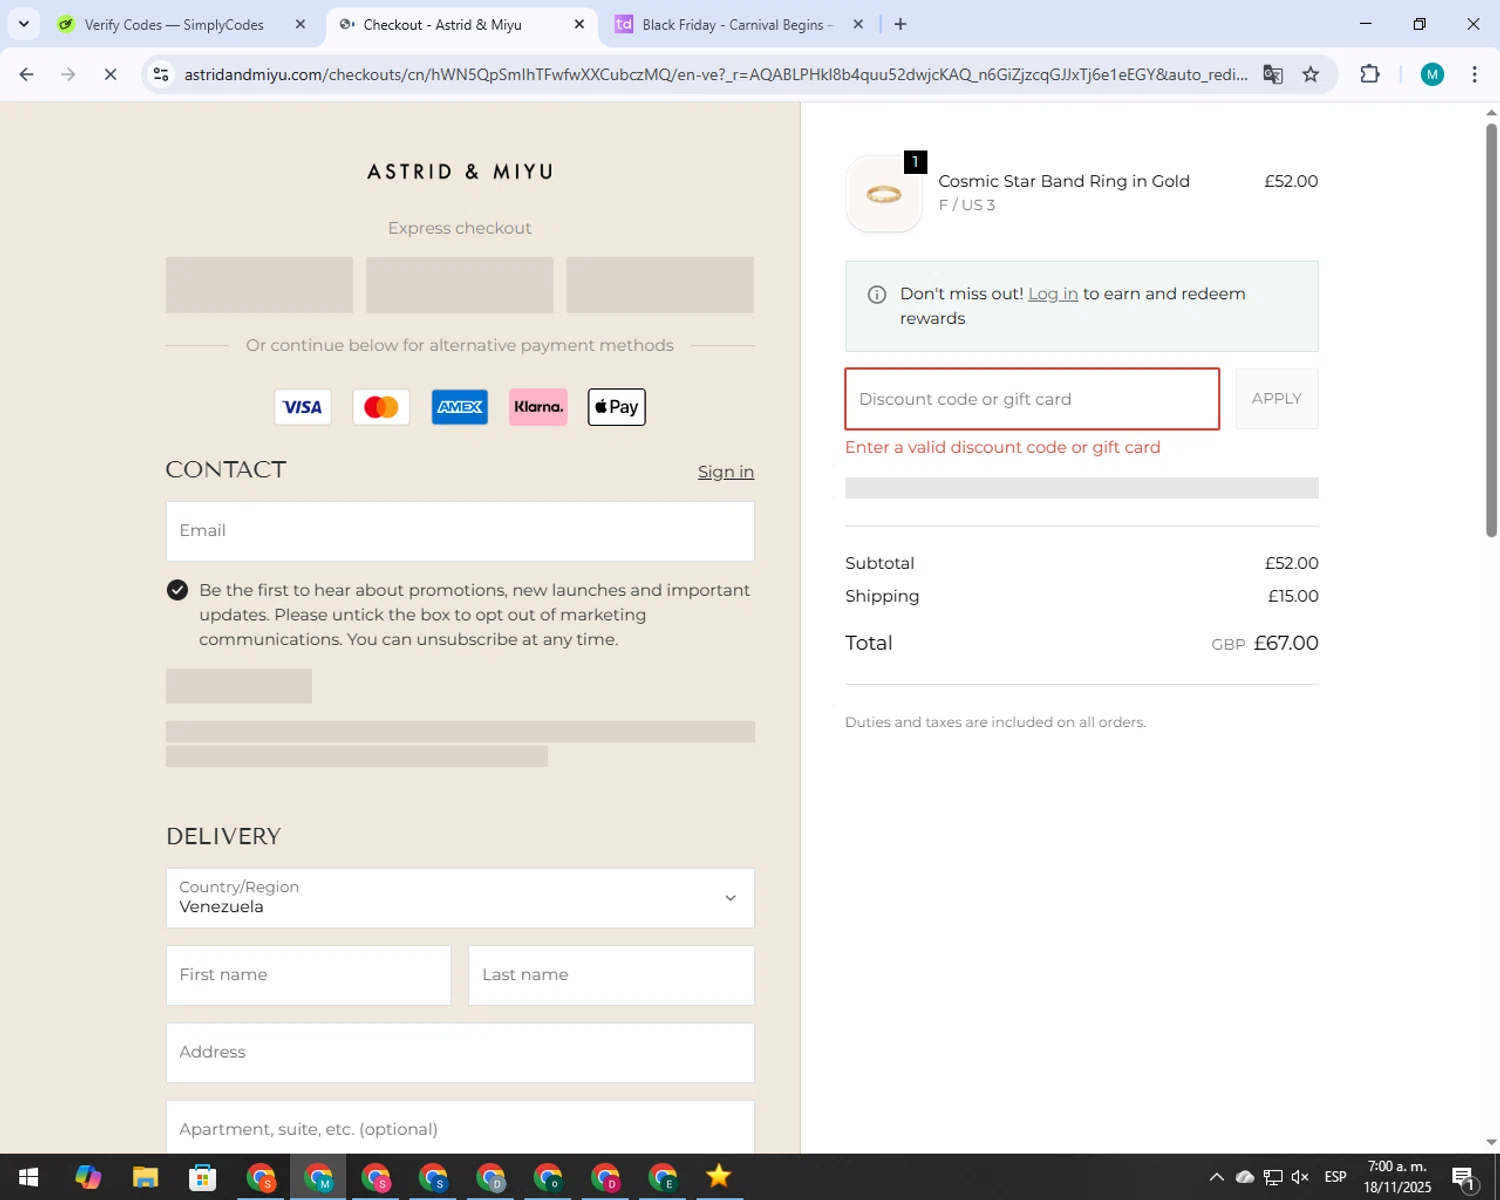The height and width of the screenshot is (1200, 1500).
Task: Focus the Discount code or gift card field
Action: (x=1032, y=399)
